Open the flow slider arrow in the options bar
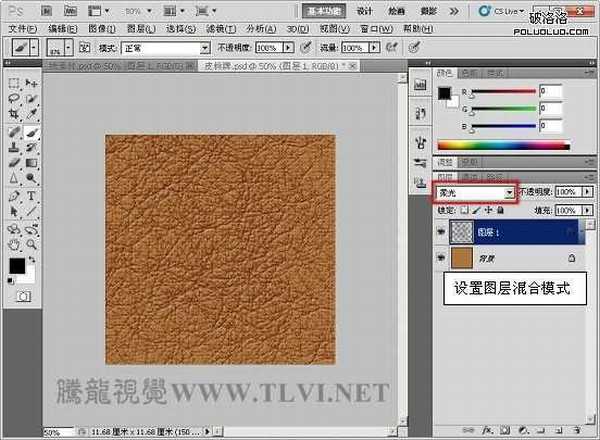The height and width of the screenshot is (440, 600). point(374,48)
